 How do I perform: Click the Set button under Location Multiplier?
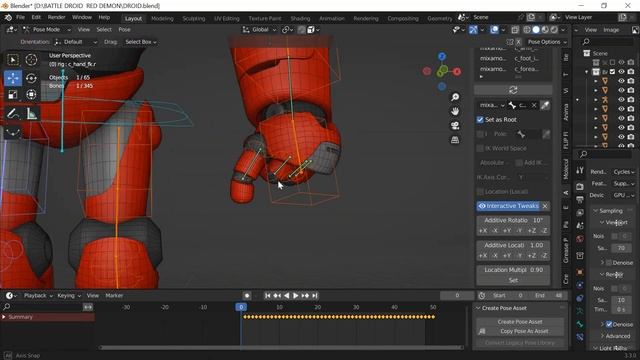click(x=513, y=280)
